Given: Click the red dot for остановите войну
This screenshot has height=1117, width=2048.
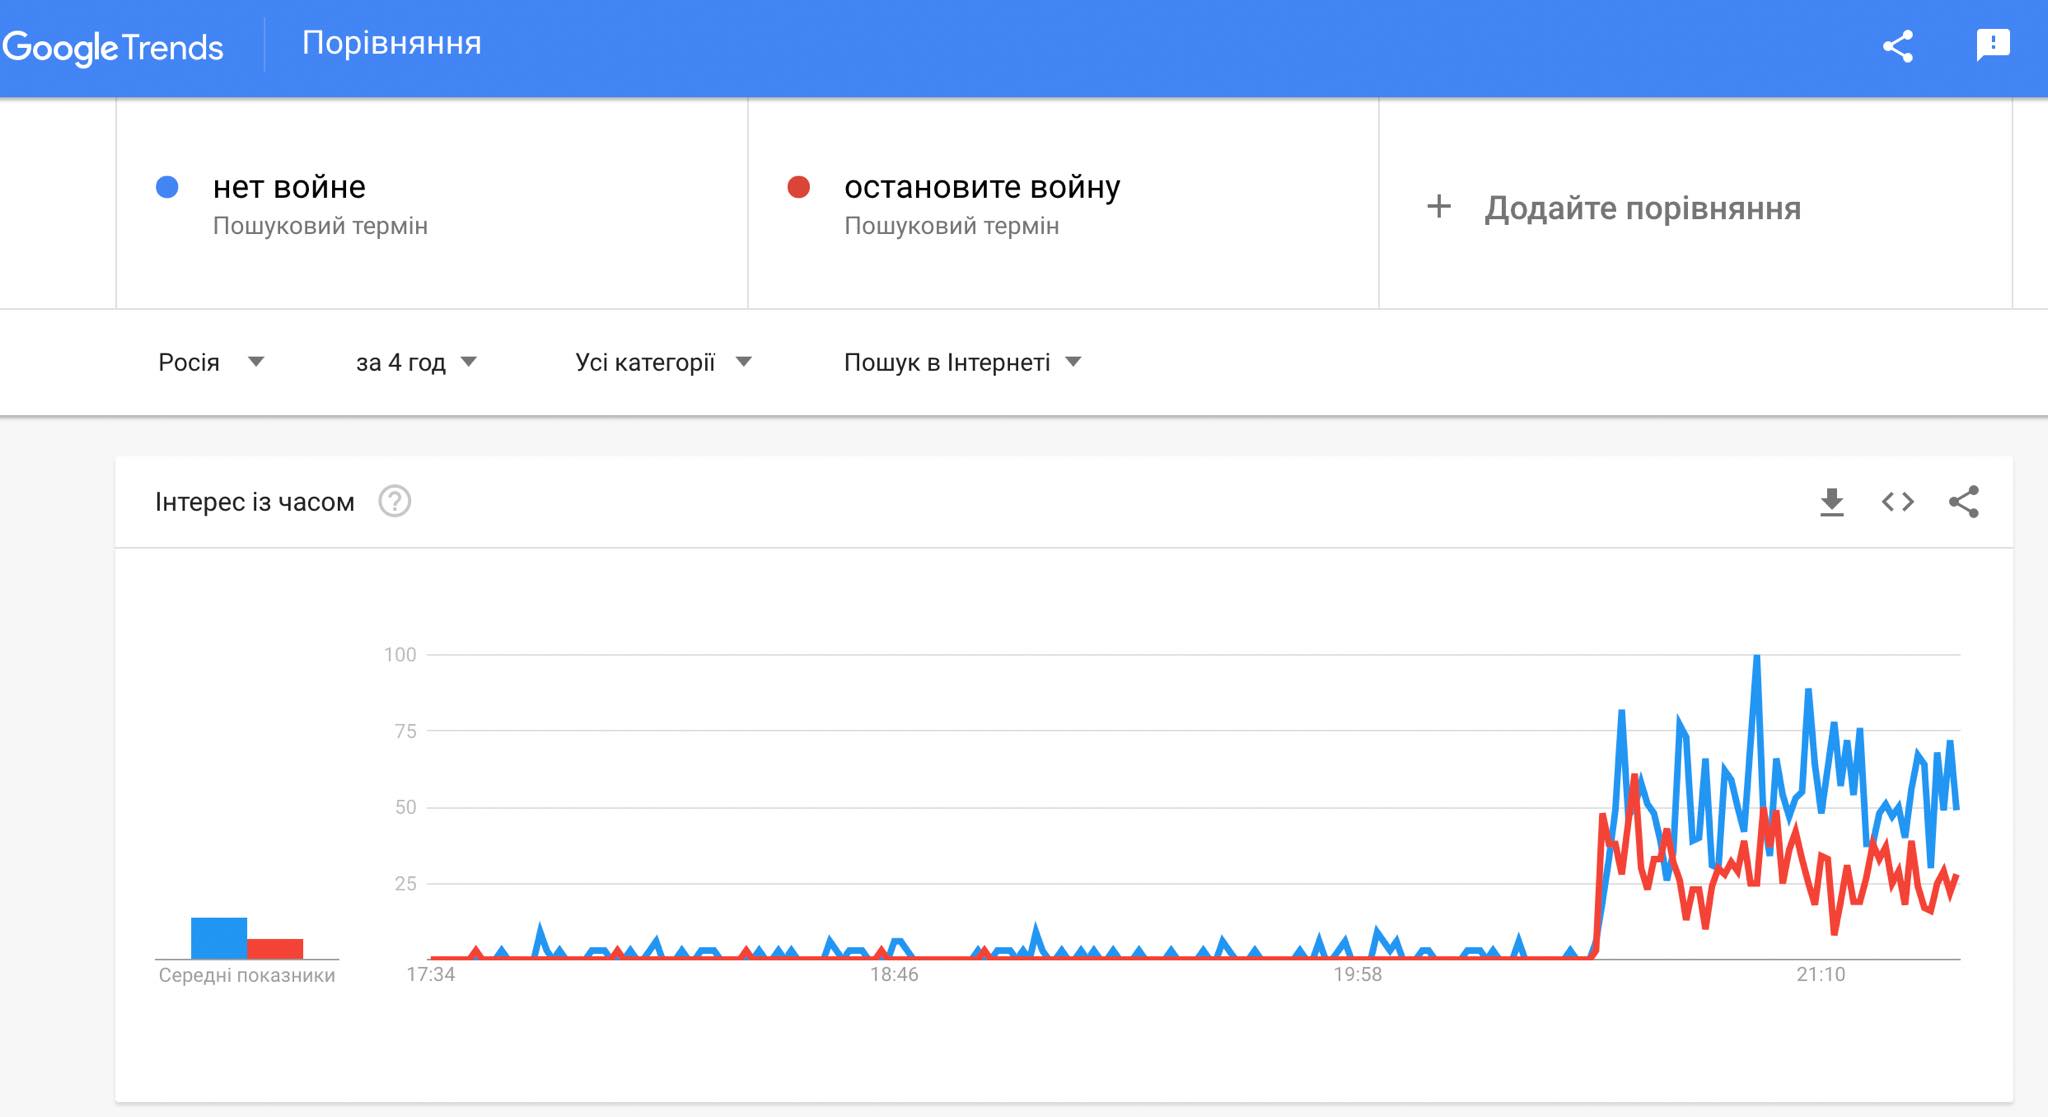Looking at the screenshot, I should tap(798, 187).
